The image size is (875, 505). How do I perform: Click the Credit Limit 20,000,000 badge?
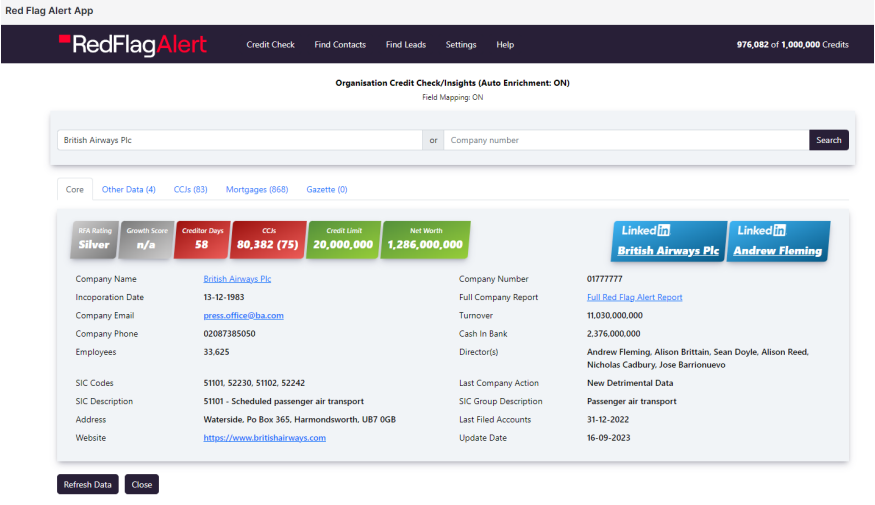coord(343,239)
